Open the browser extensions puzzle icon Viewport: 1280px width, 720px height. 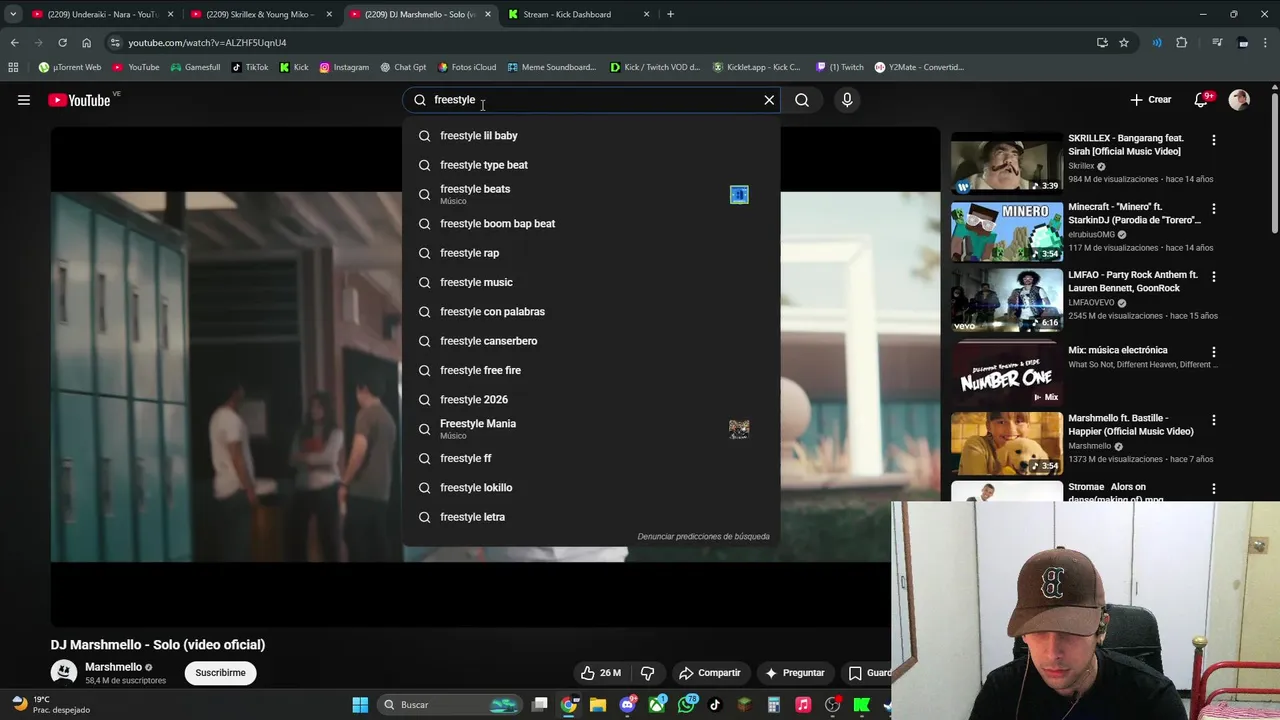click(1181, 43)
